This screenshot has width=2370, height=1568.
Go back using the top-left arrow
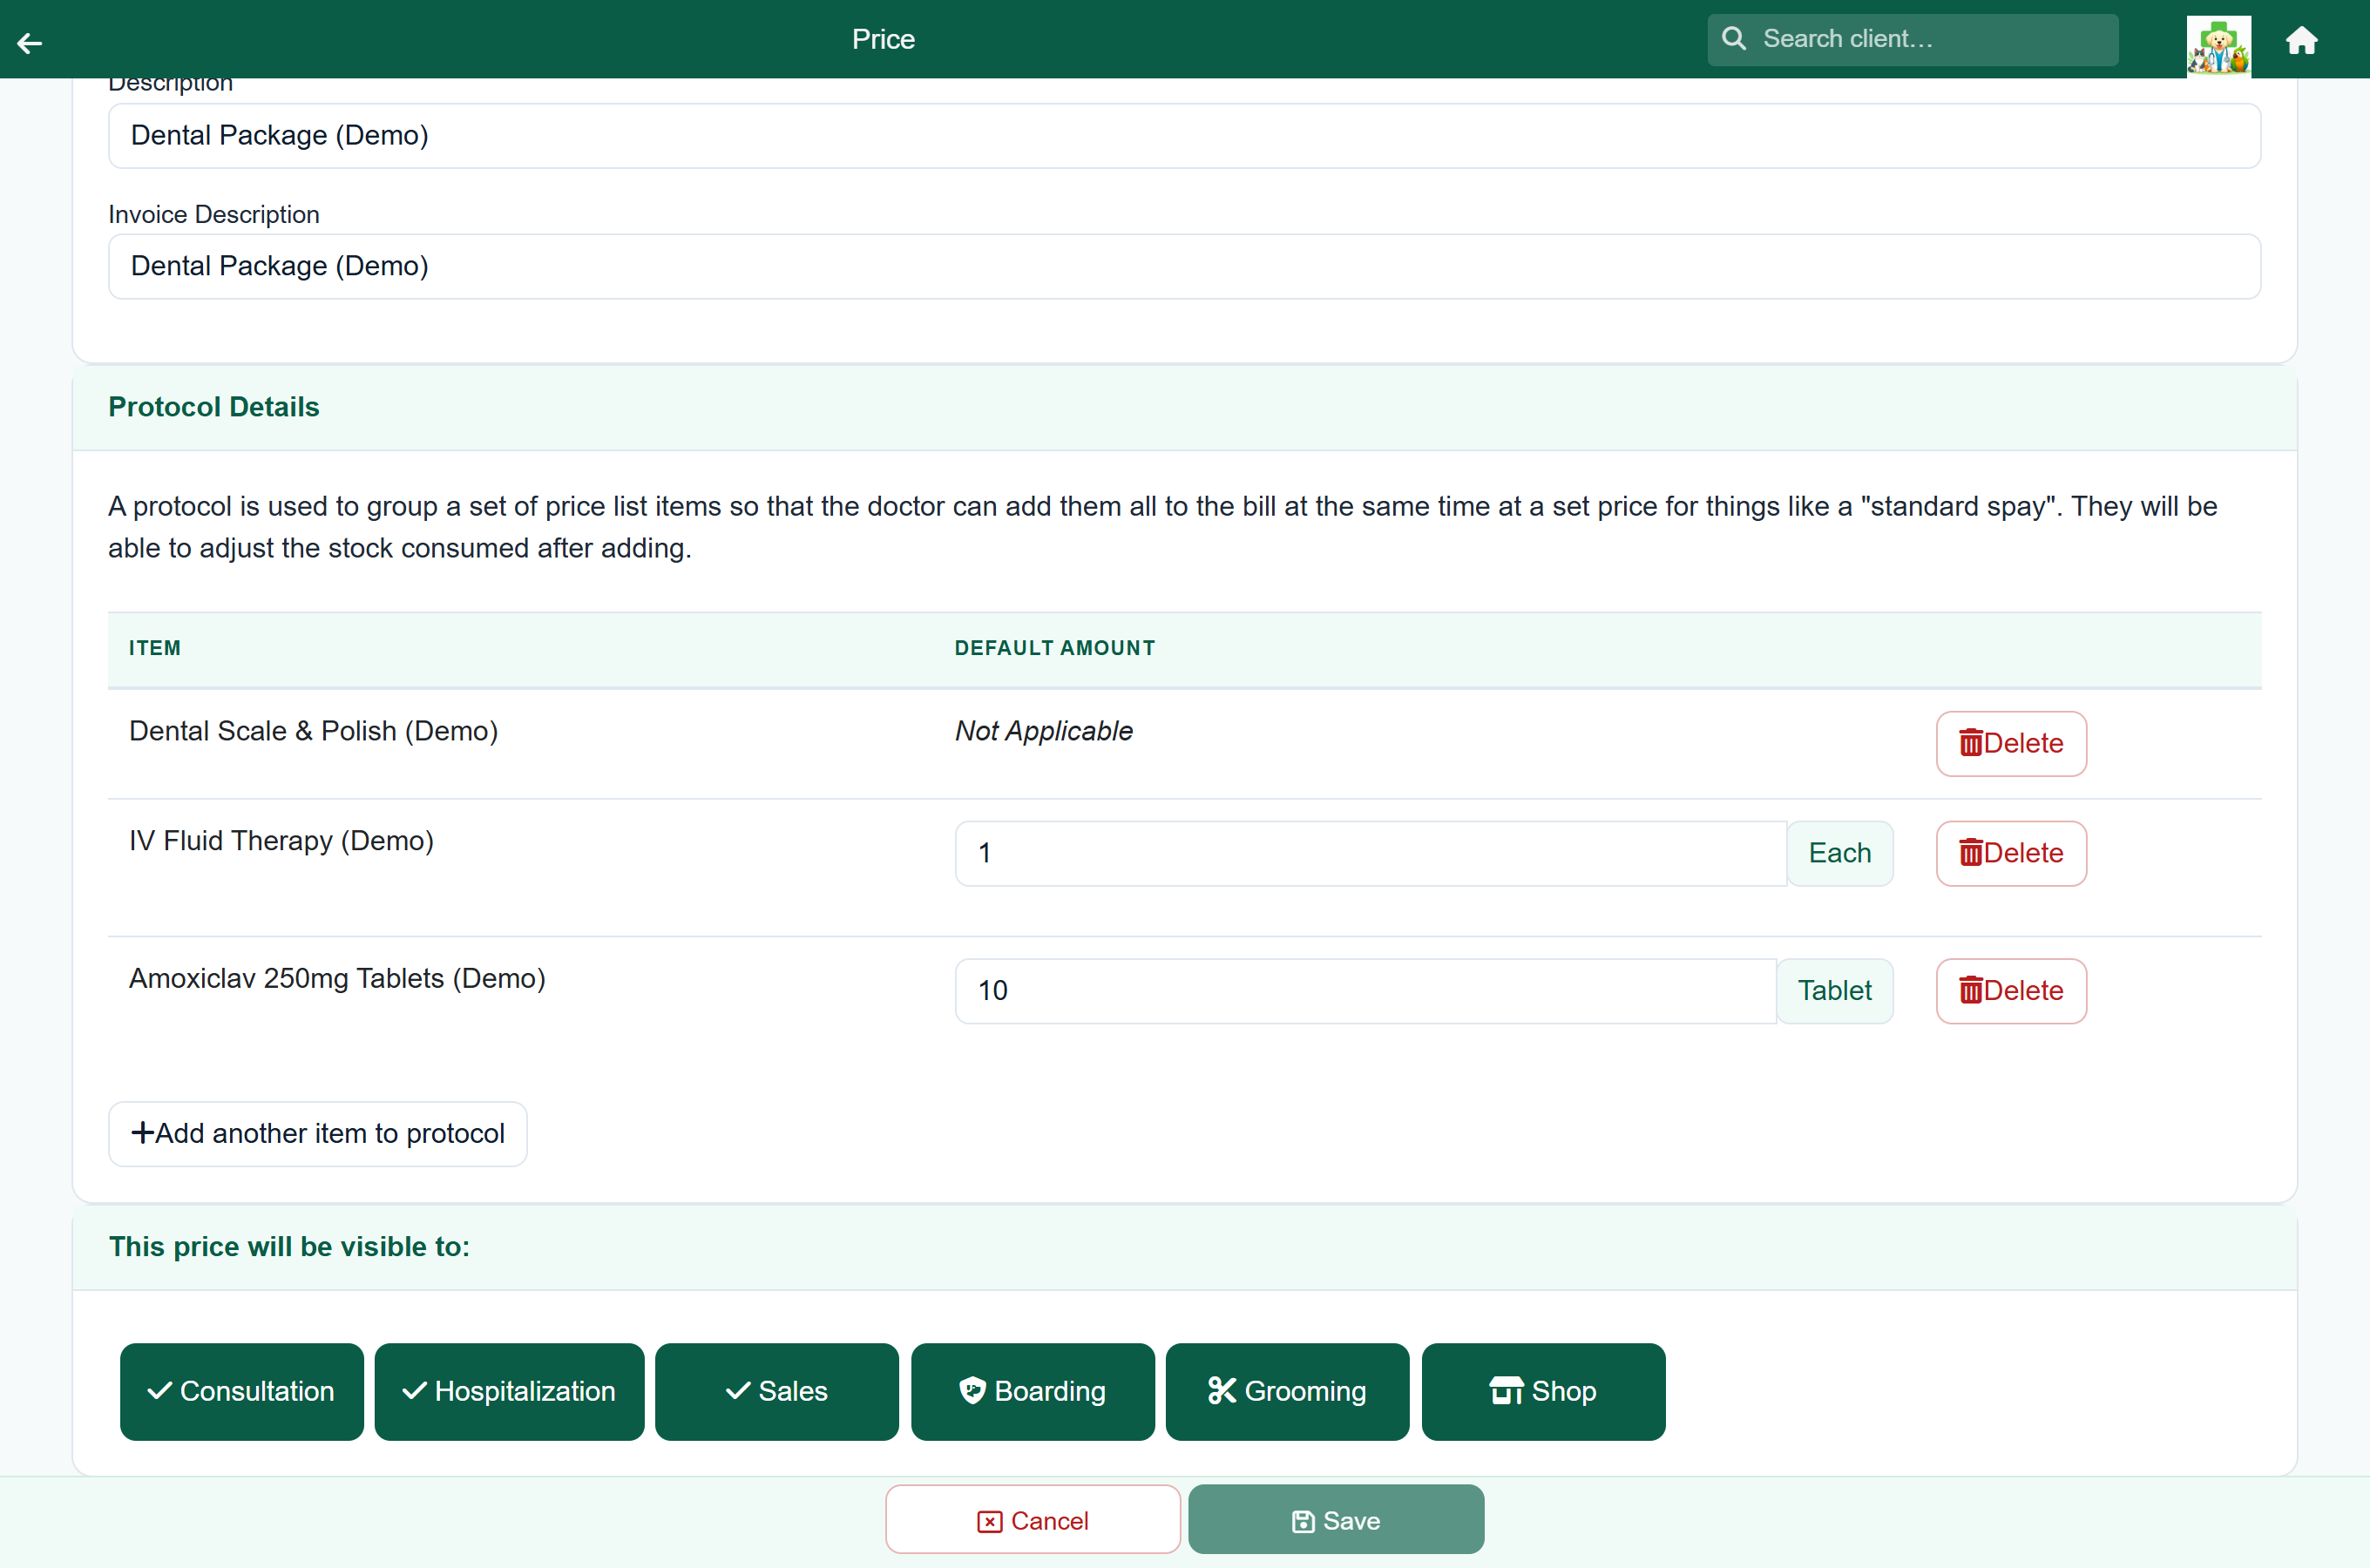[x=30, y=42]
